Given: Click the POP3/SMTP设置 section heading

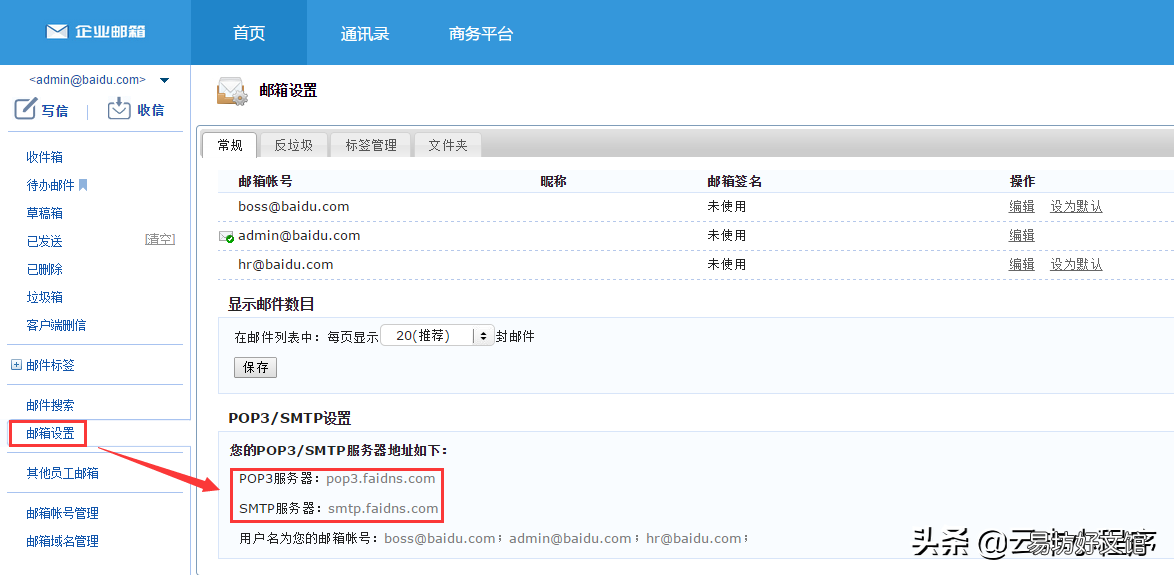Looking at the screenshot, I should (290, 419).
